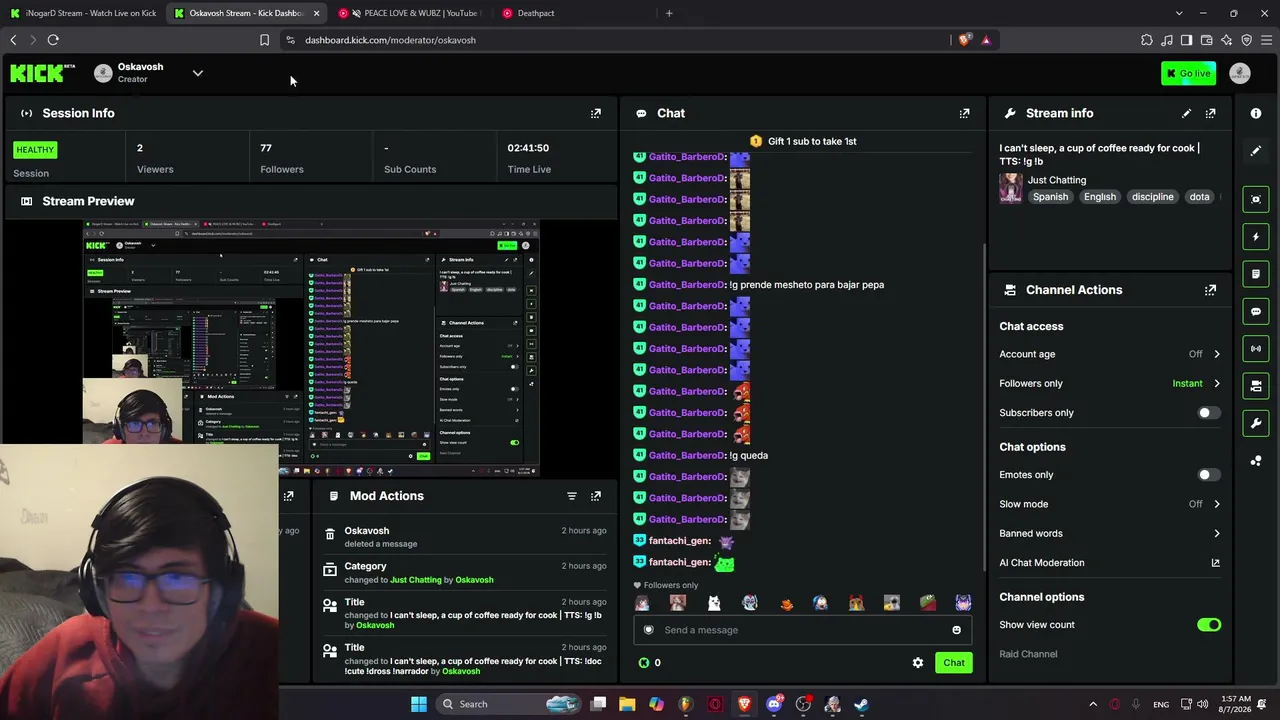
Task: Expand the Oskavosh Creator account dropdown
Action: click(197, 73)
